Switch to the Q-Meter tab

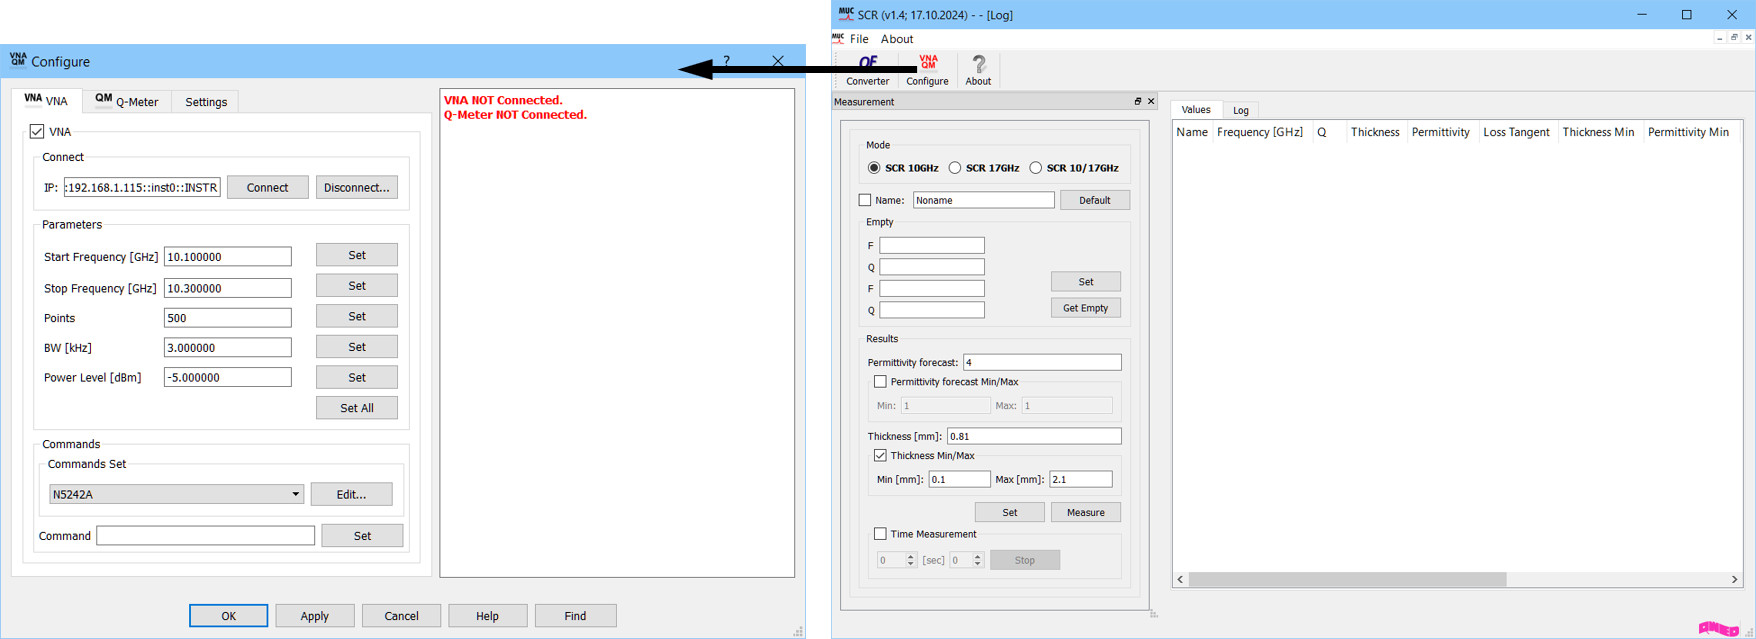point(127,101)
